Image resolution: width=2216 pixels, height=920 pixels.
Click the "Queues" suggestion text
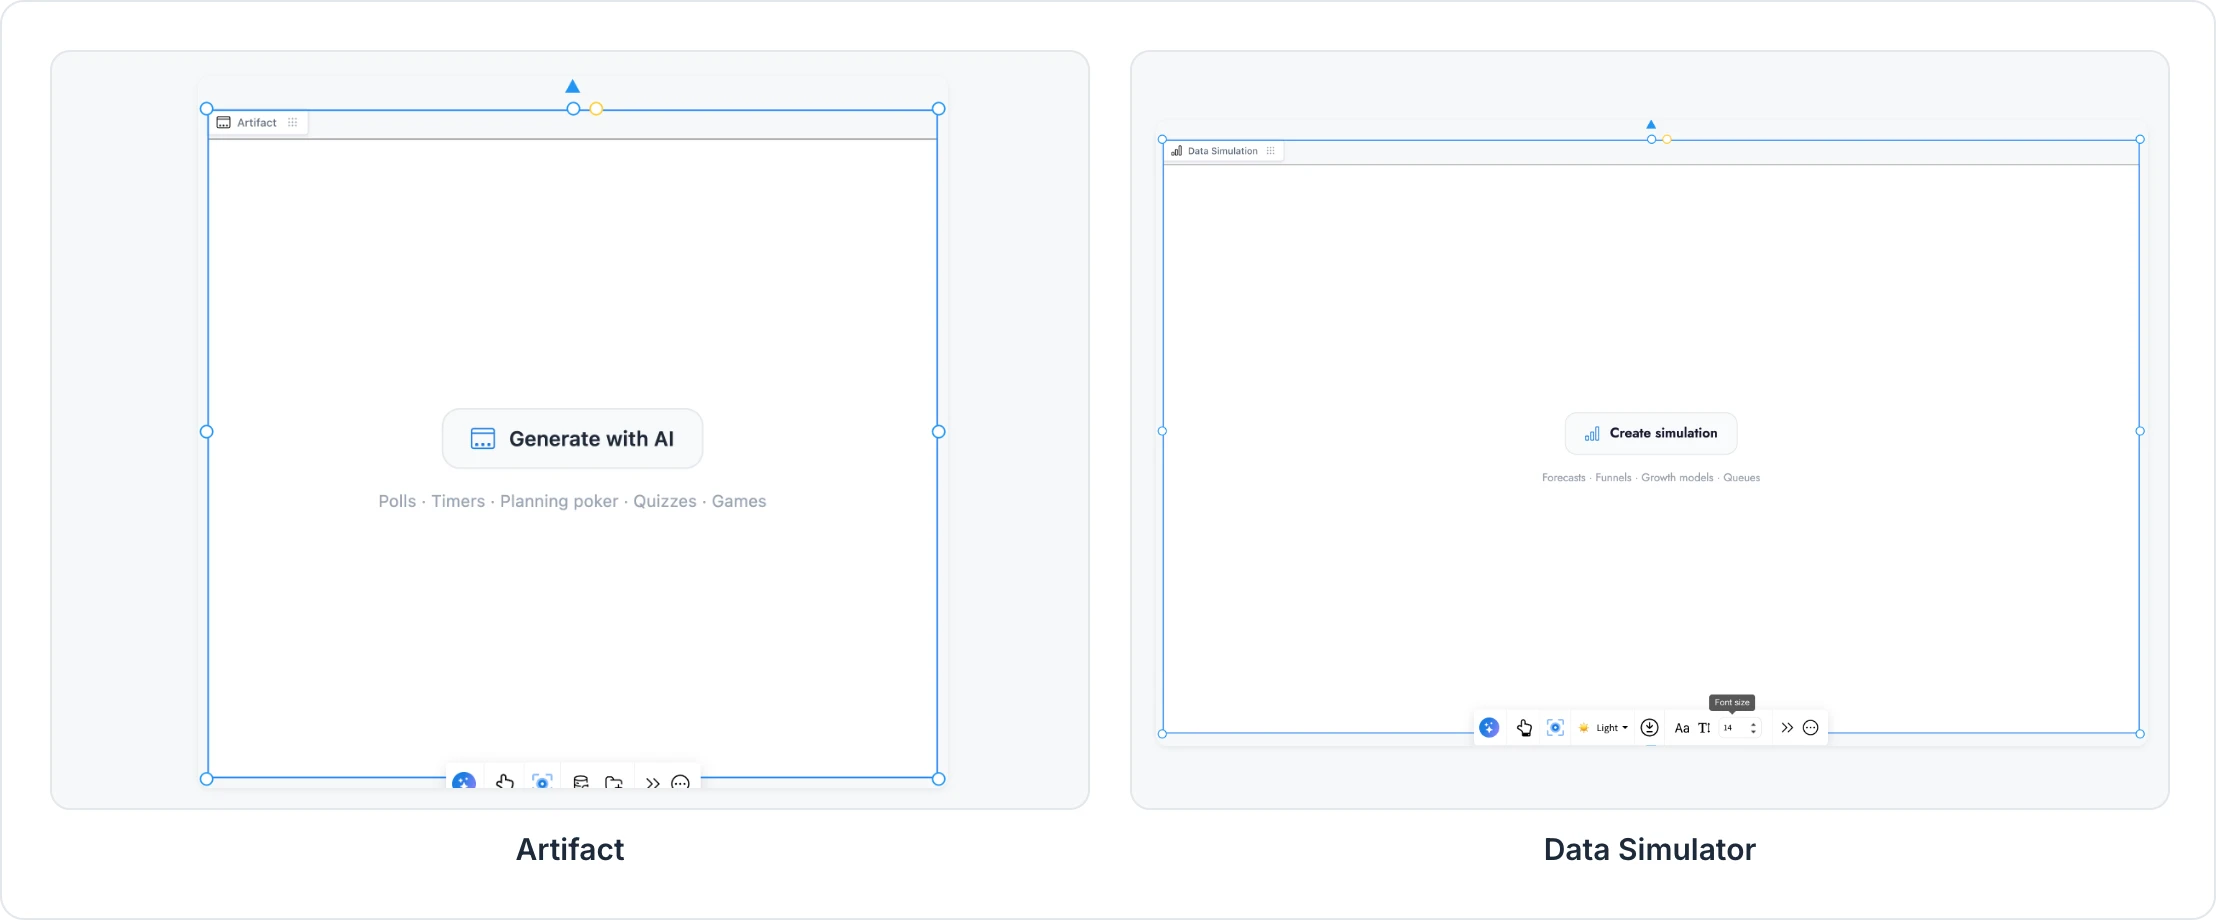[x=1741, y=478]
